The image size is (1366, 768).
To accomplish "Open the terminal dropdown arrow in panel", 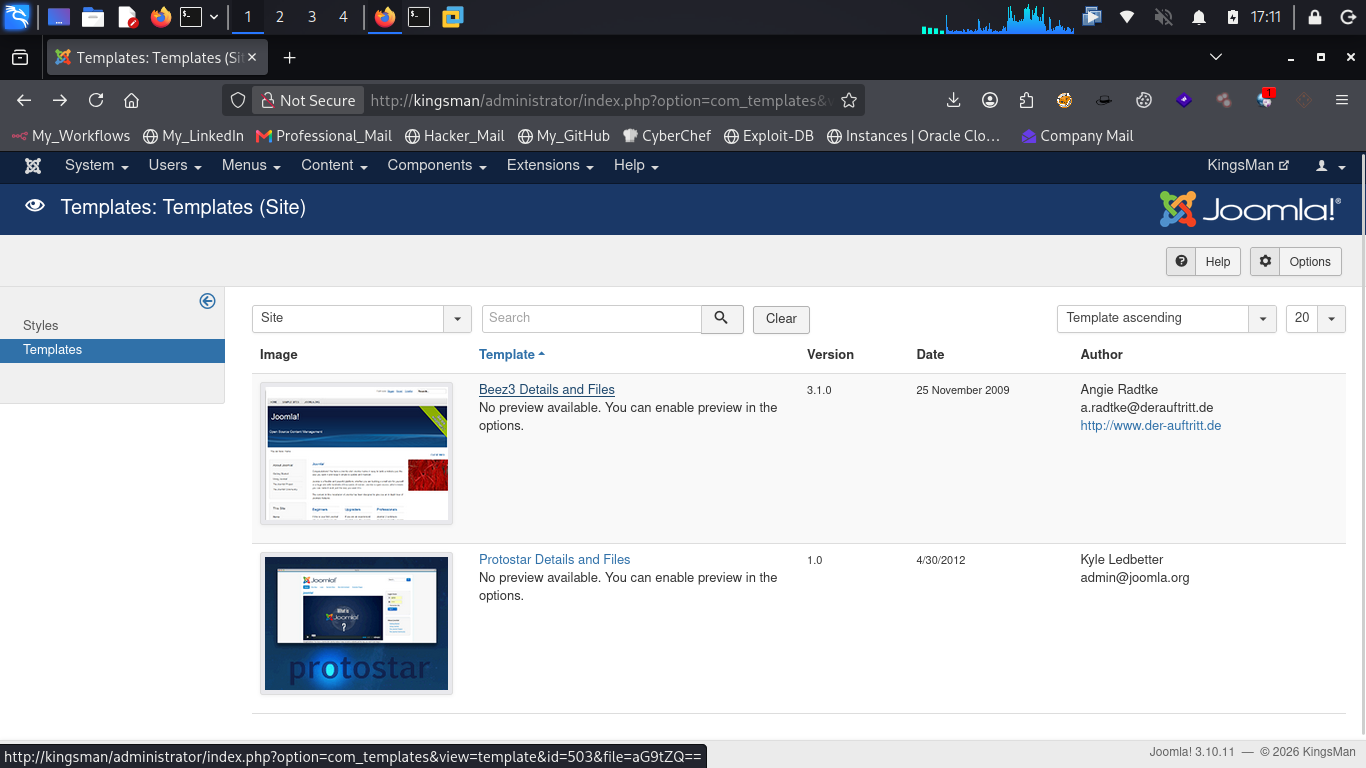I will coord(214,17).
